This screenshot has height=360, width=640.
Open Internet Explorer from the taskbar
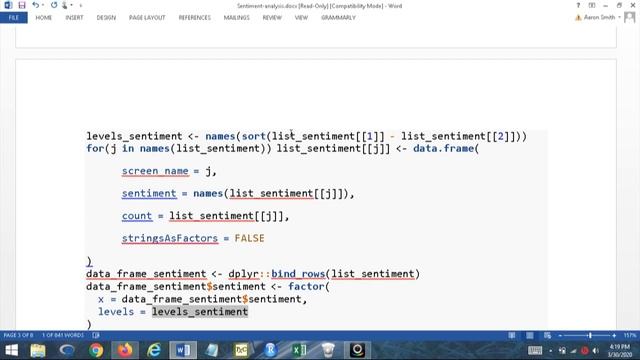click(x=154, y=350)
